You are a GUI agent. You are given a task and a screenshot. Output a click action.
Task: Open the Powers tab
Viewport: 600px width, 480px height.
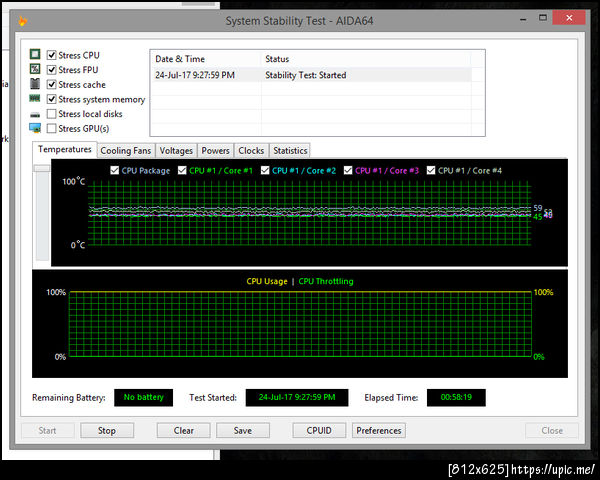(x=215, y=150)
